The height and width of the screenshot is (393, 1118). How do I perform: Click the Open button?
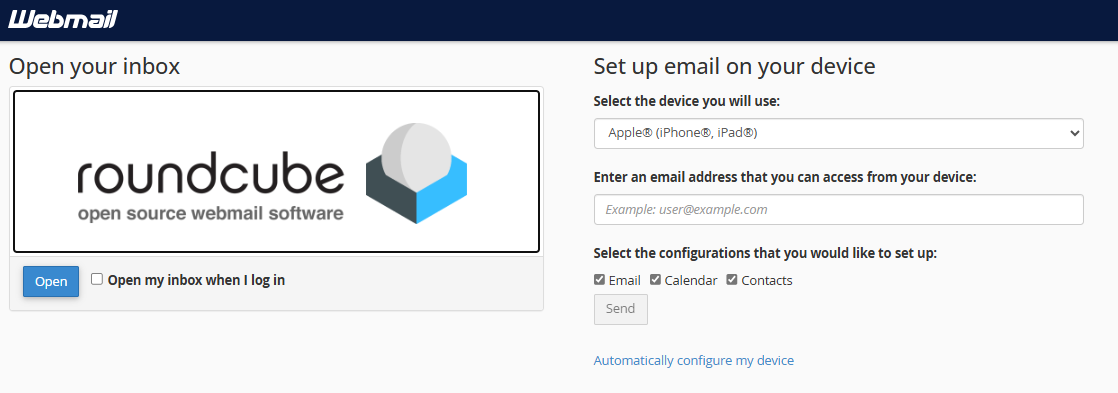pos(51,282)
